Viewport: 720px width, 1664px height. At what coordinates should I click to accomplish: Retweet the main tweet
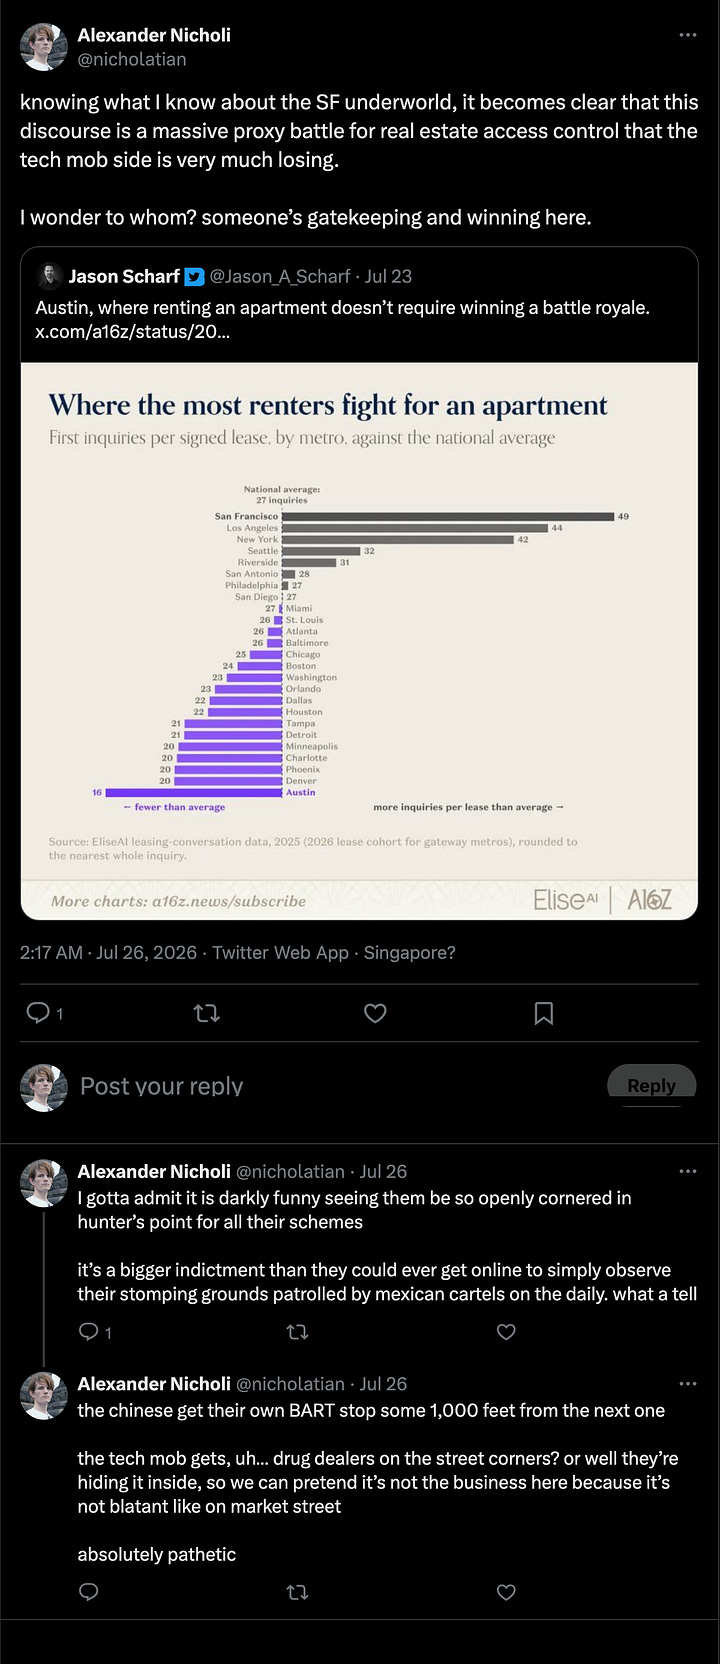(206, 1013)
